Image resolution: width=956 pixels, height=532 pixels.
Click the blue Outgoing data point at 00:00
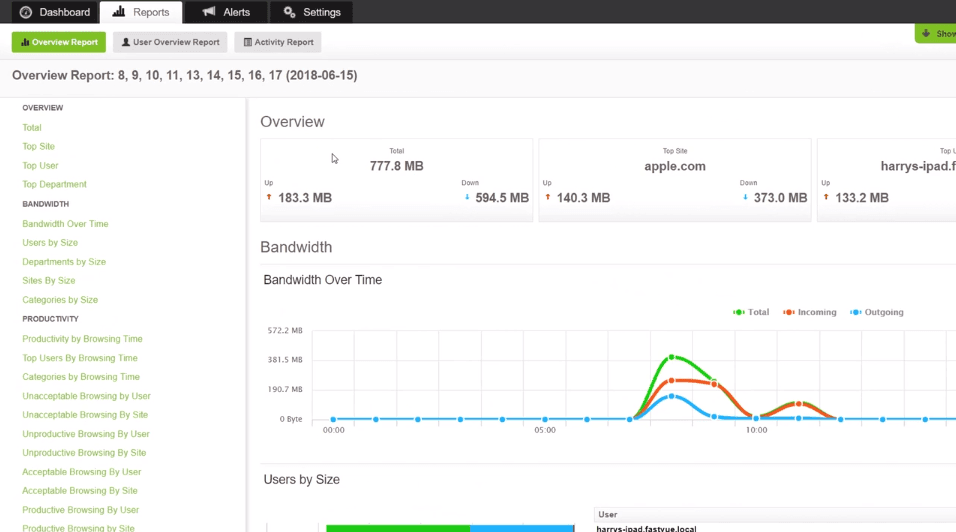coord(333,419)
